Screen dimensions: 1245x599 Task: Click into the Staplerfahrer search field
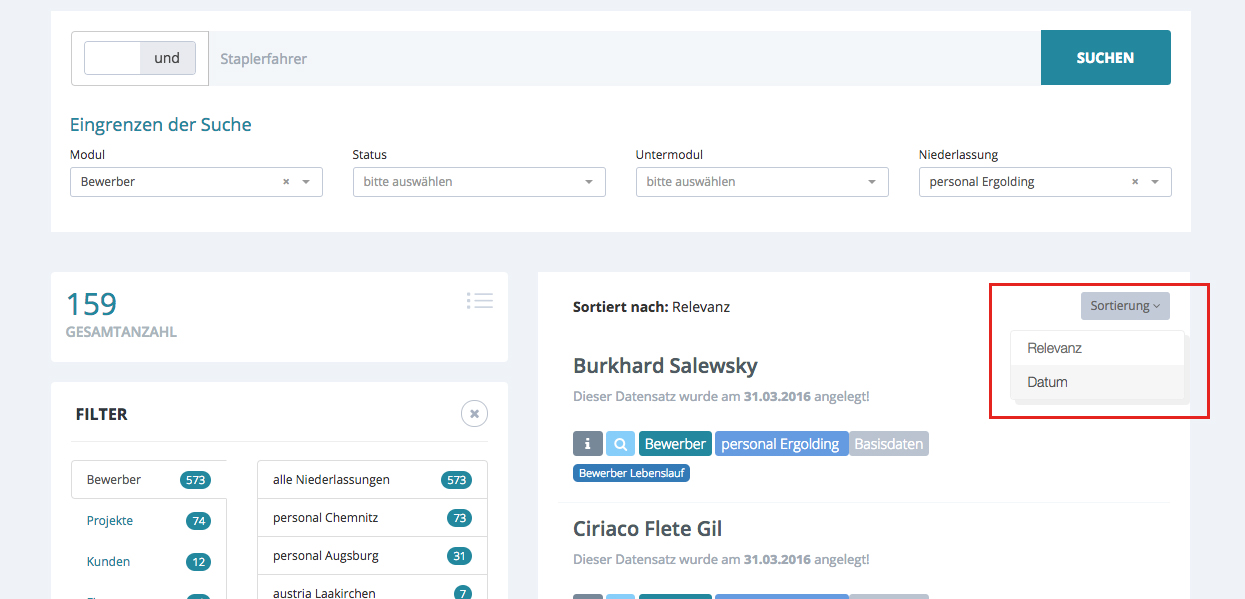tap(620, 58)
